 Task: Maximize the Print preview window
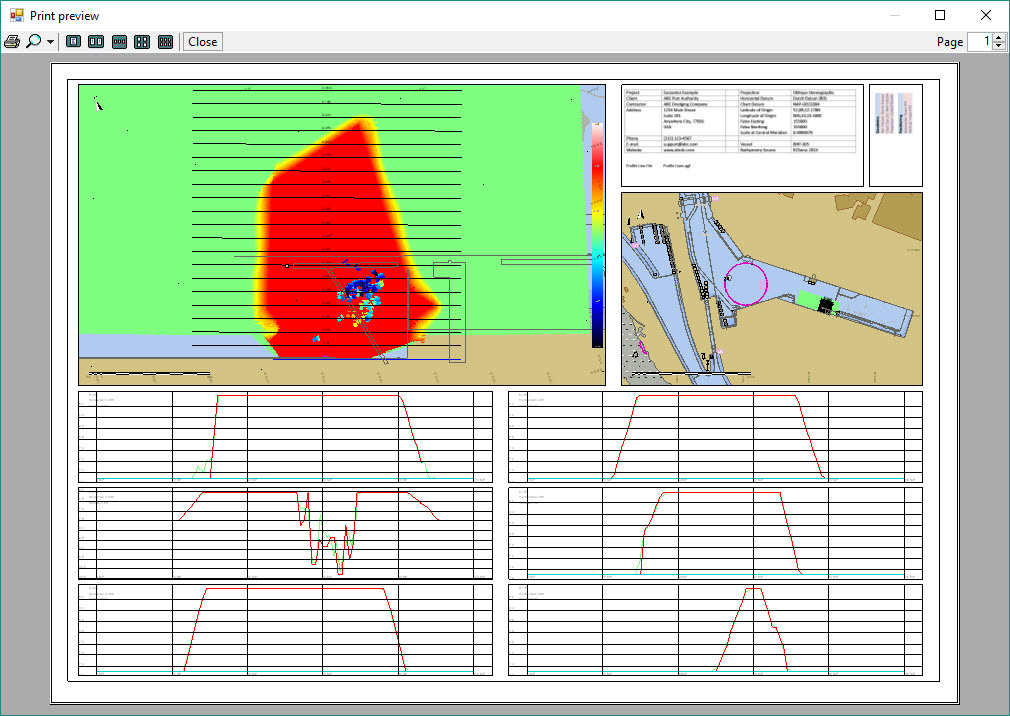coord(940,15)
